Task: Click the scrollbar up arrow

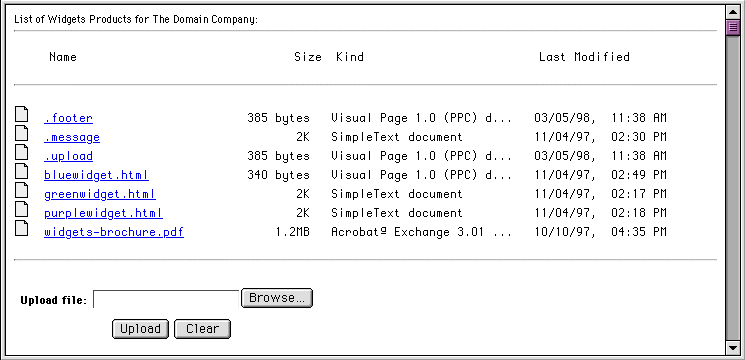Action: click(x=733, y=12)
